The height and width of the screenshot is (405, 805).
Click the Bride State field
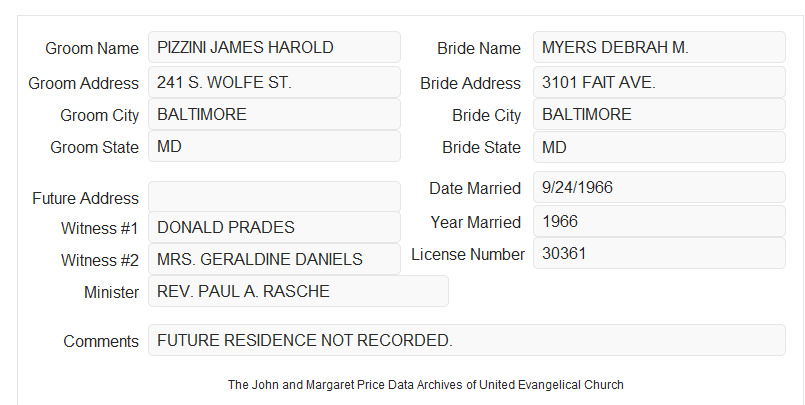(659, 147)
